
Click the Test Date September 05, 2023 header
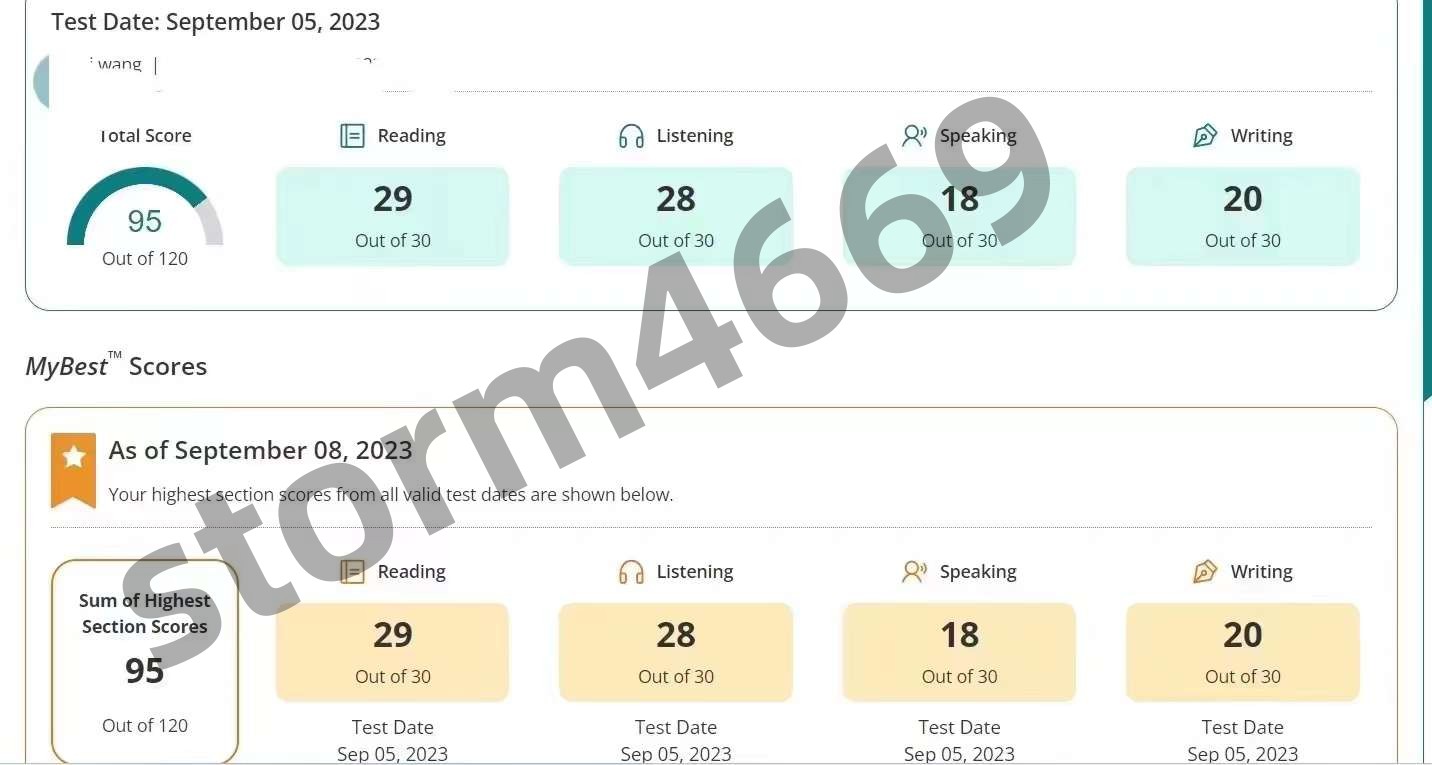tap(216, 21)
